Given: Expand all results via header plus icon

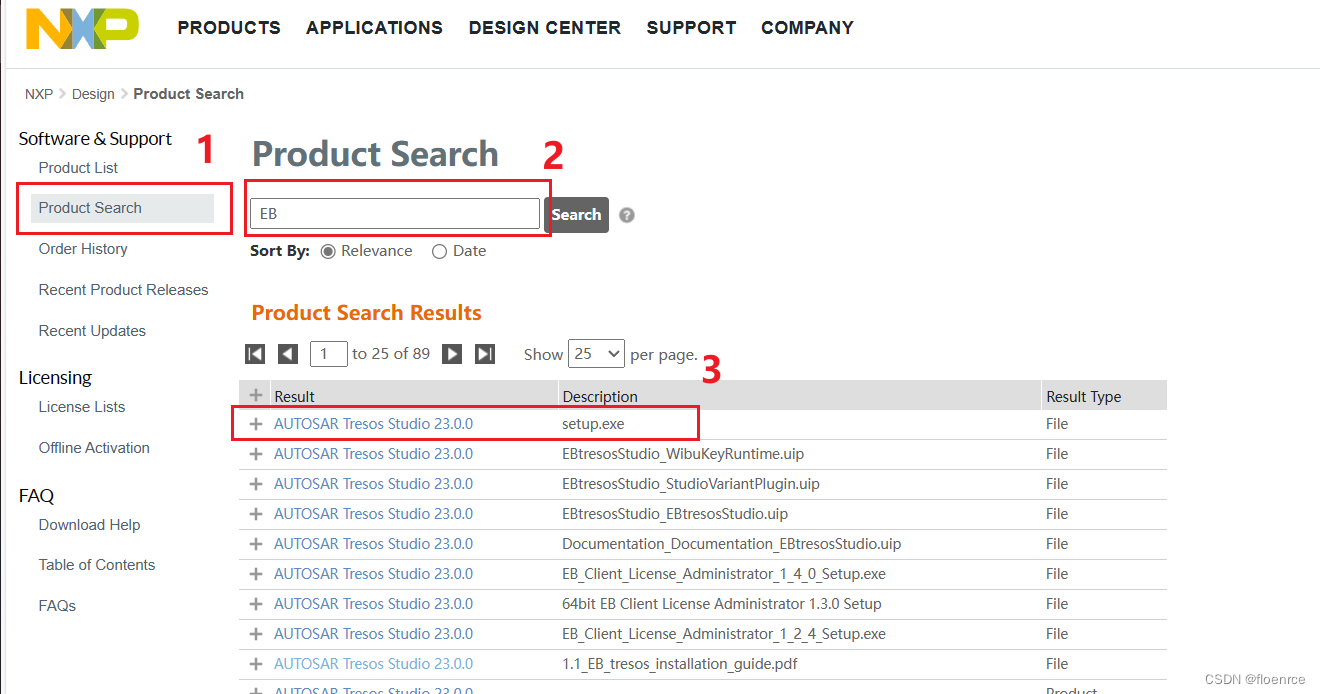Looking at the screenshot, I should point(256,396).
